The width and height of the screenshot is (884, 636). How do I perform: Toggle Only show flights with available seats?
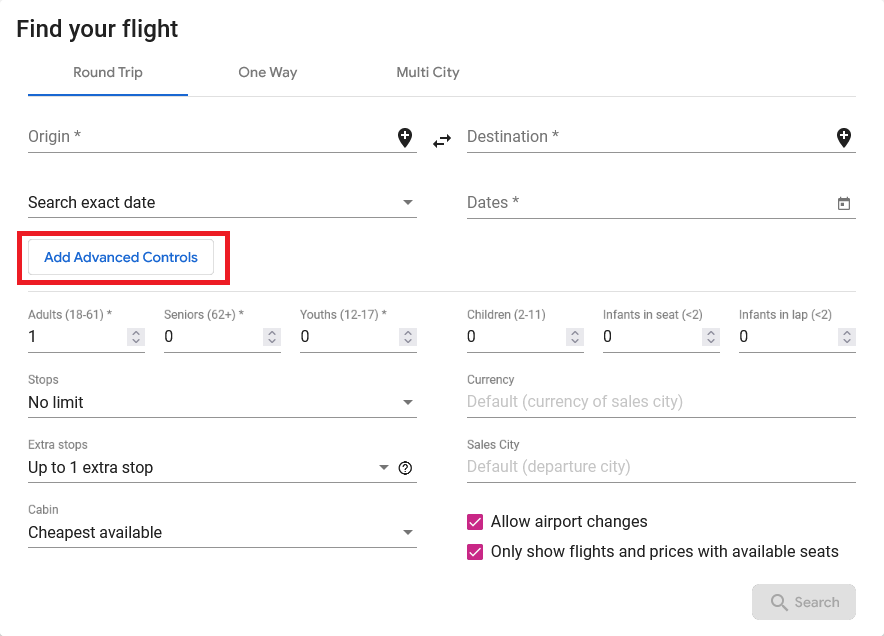475,552
